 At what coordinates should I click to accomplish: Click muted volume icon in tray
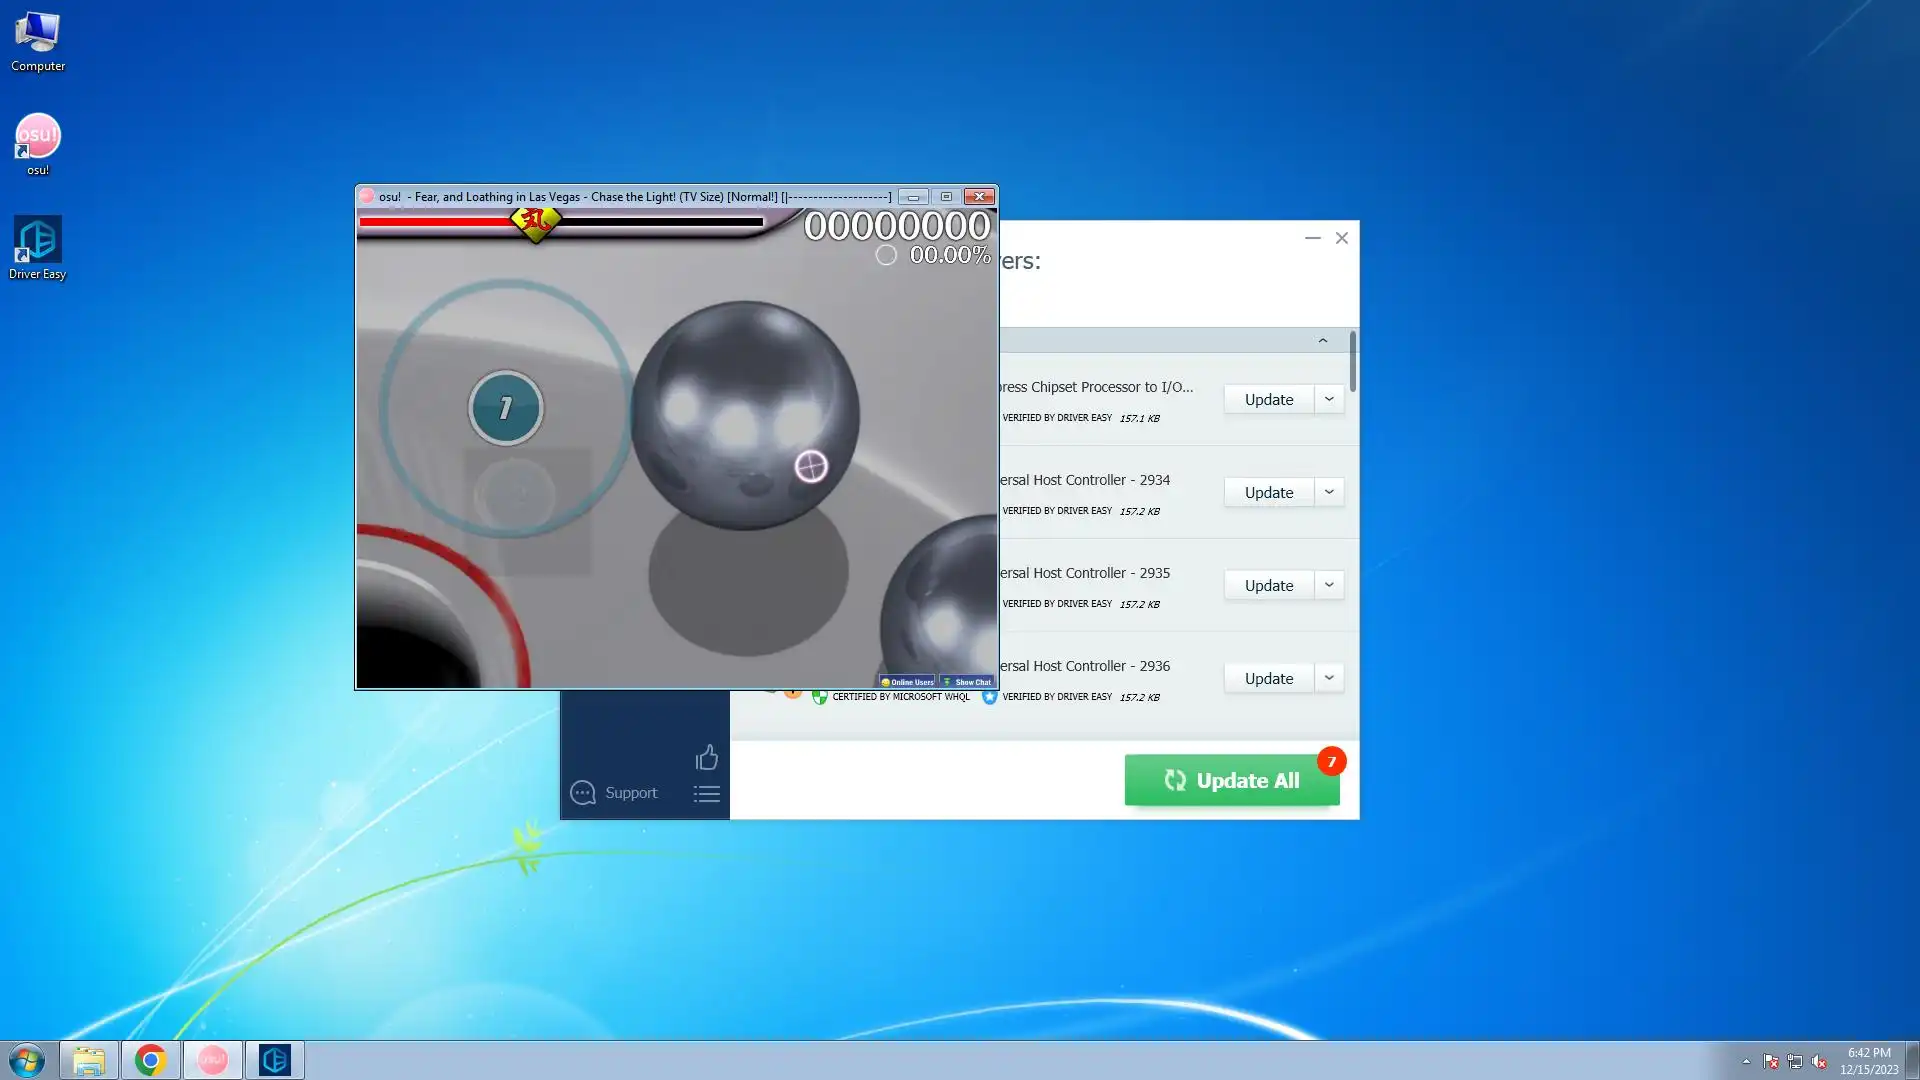click(x=1819, y=1062)
